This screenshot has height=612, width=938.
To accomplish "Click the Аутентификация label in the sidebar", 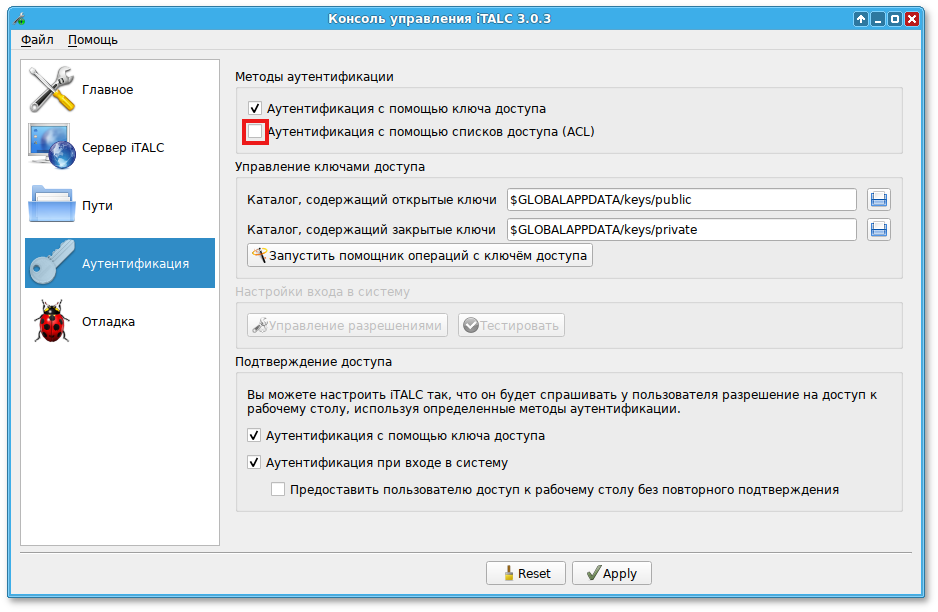I will 136,264.
